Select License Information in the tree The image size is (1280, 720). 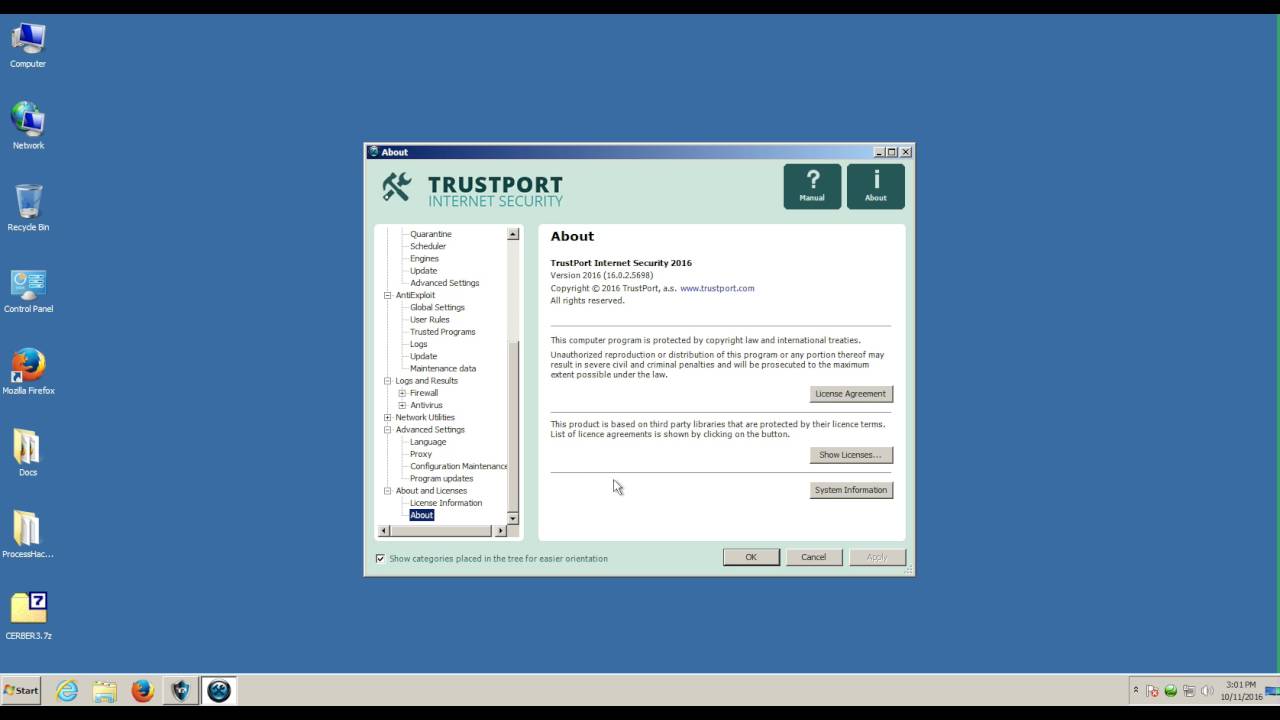(x=446, y=503)
